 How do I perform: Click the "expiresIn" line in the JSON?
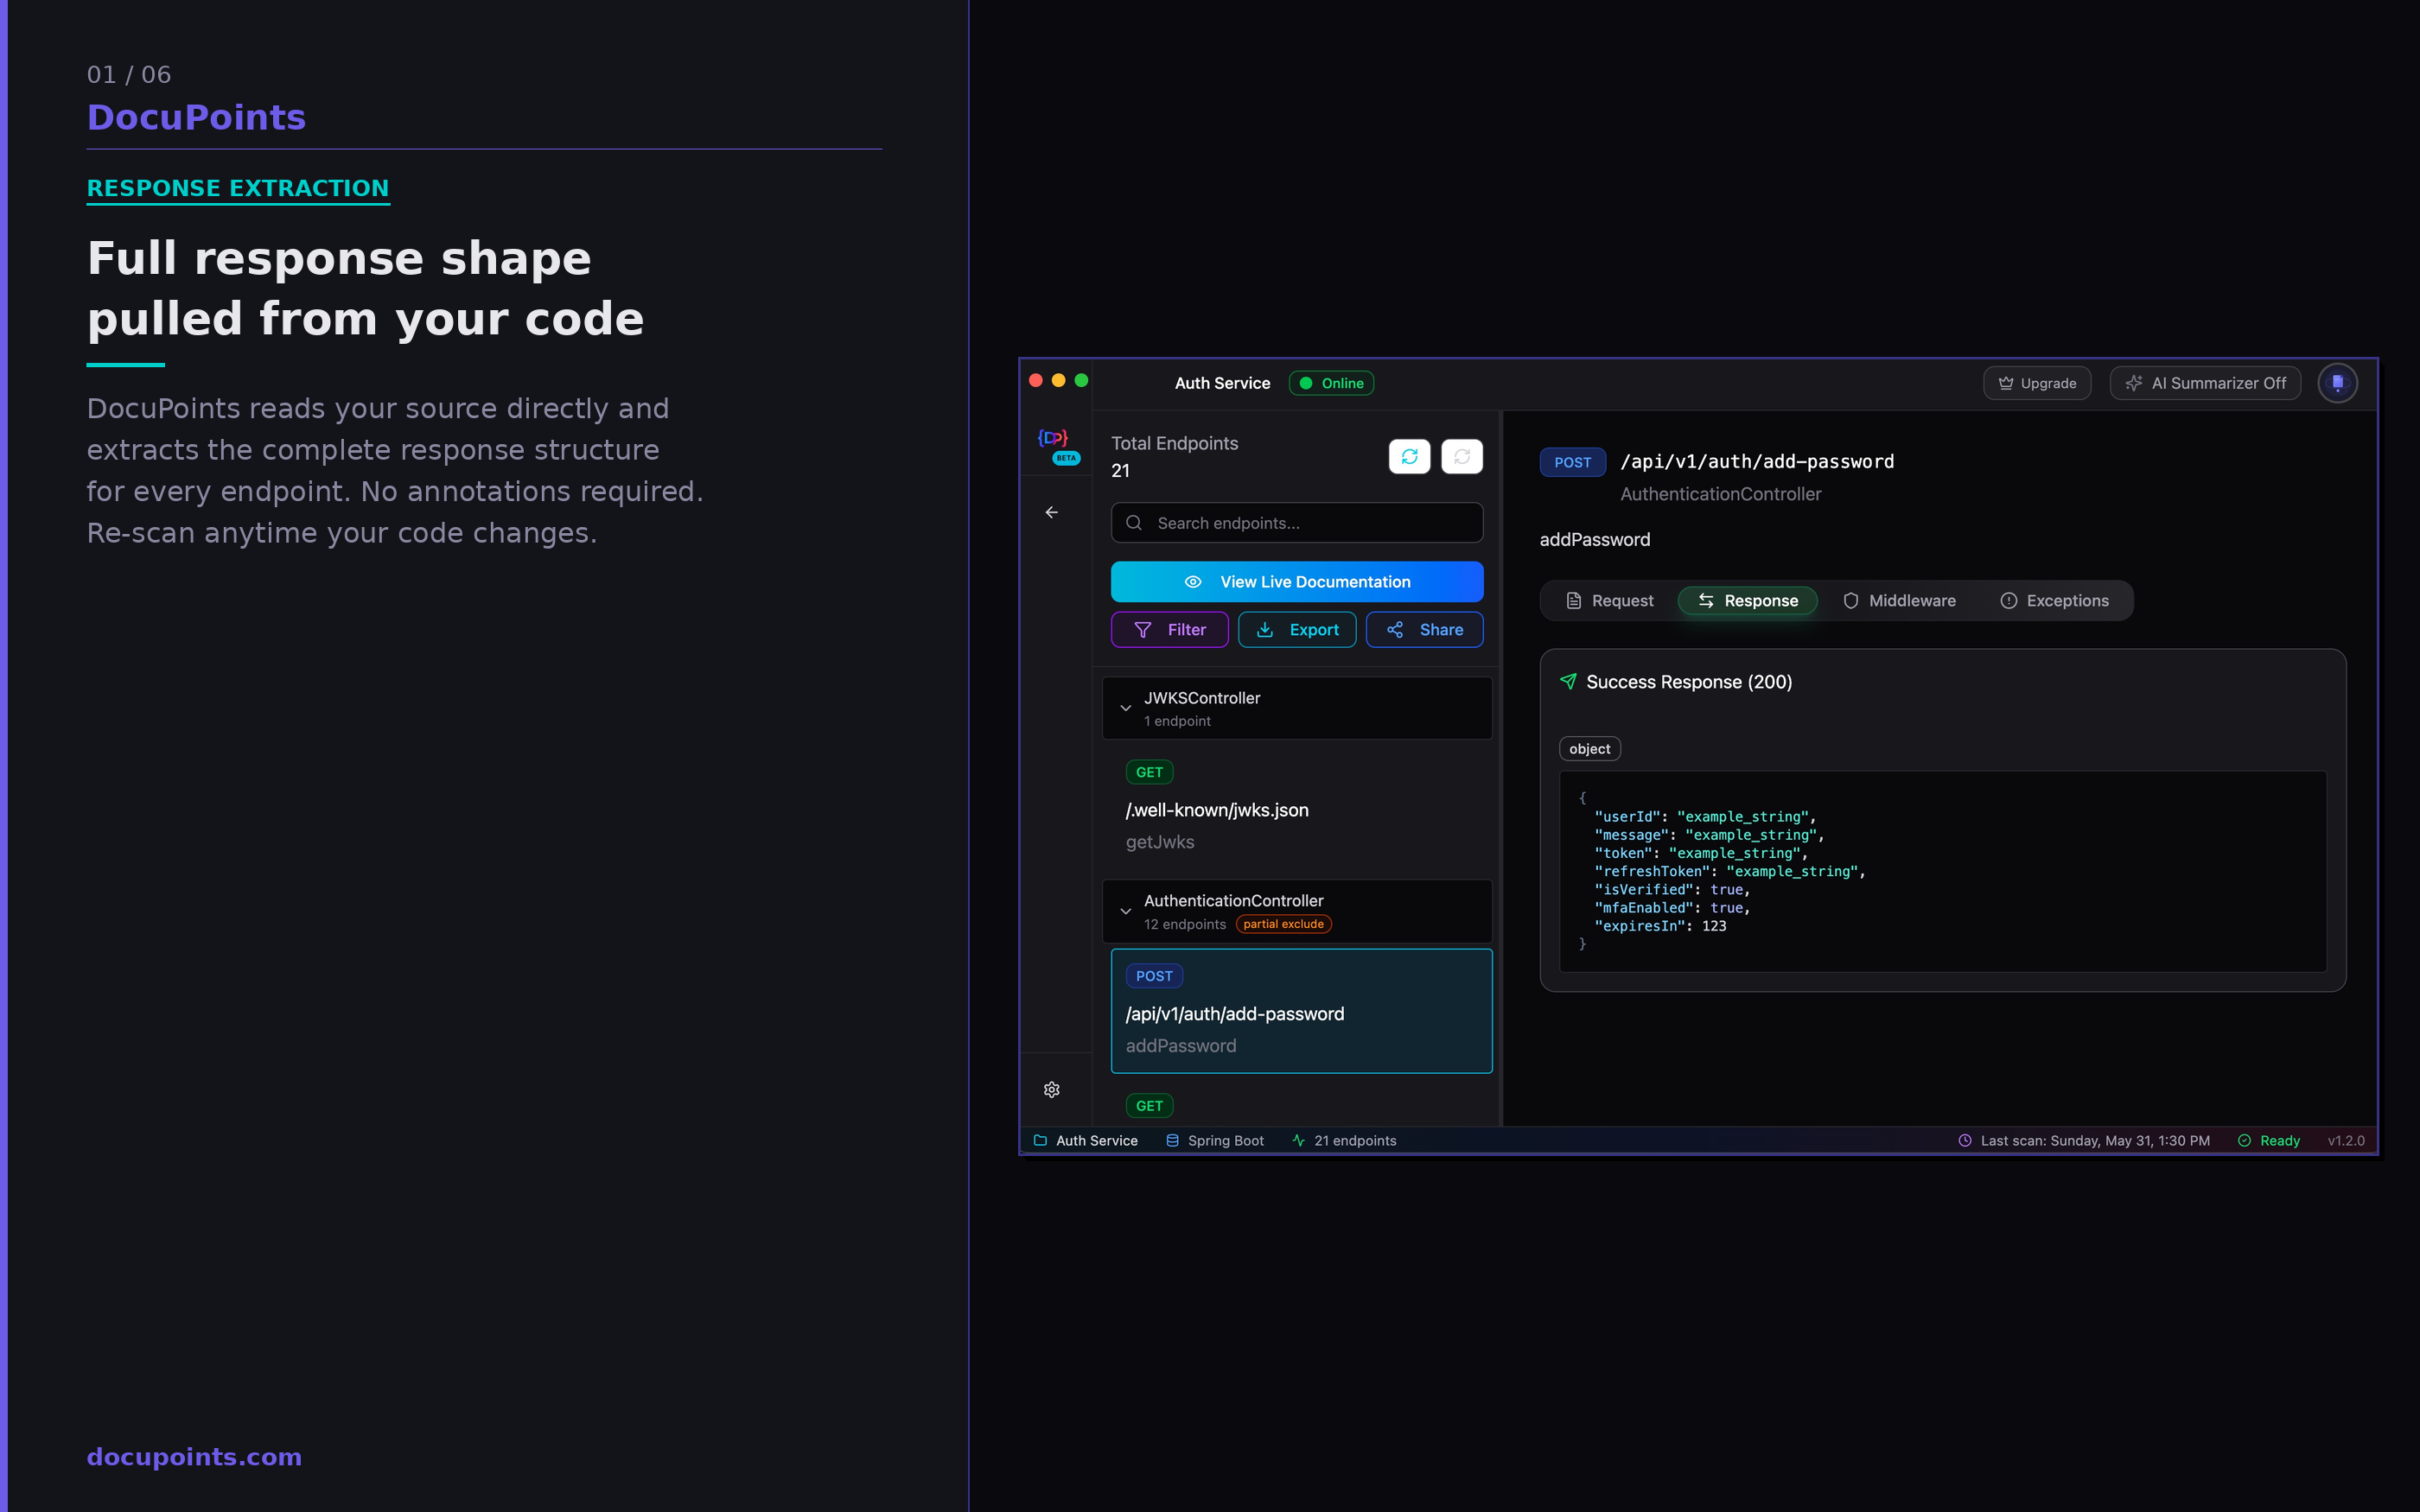tap(1660, 926)
